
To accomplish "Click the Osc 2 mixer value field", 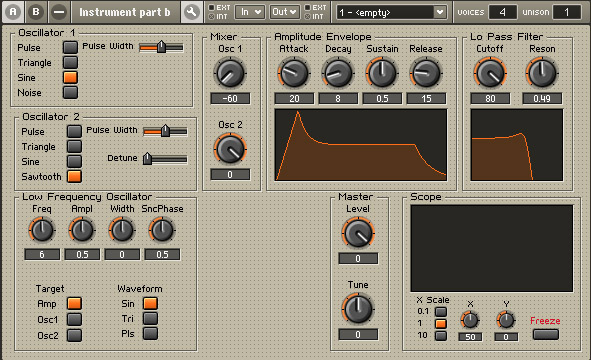I will point(230,175).
